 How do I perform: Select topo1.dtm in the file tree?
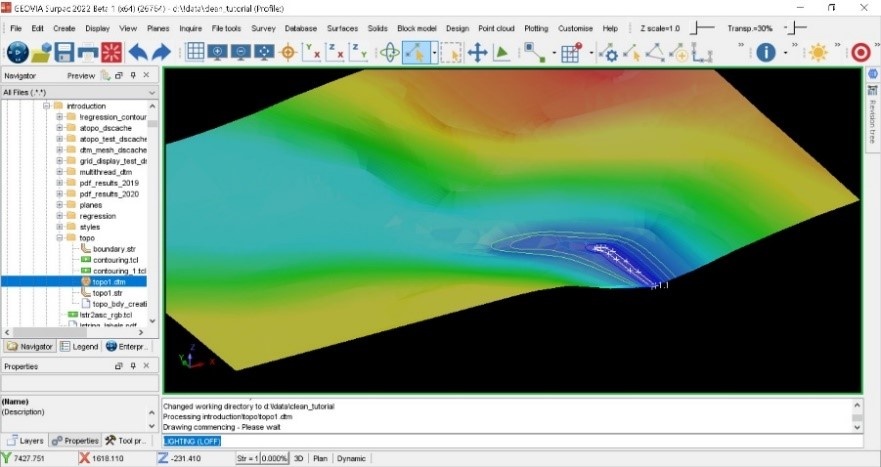click(108, 282)
